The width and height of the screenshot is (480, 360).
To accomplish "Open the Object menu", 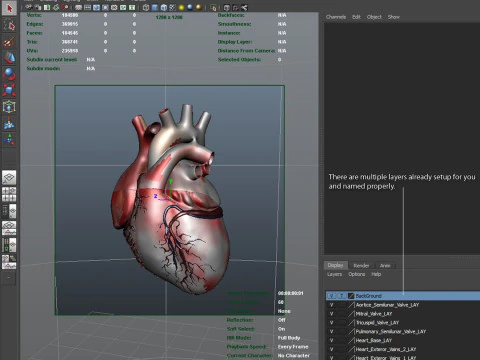I will coord(374,17).
